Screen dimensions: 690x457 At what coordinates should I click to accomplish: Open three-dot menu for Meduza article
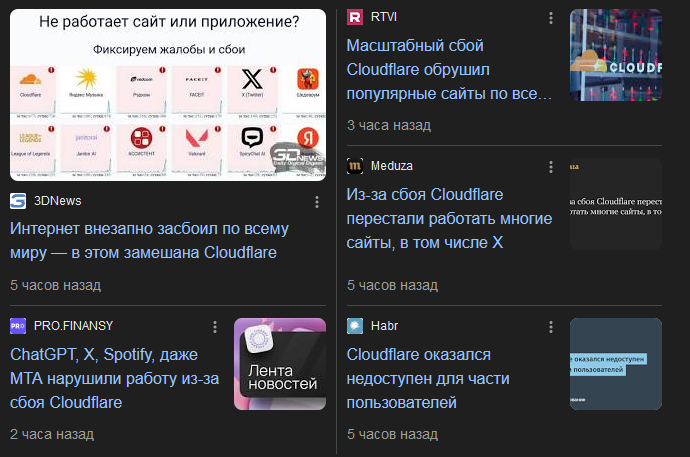(551, 167)
